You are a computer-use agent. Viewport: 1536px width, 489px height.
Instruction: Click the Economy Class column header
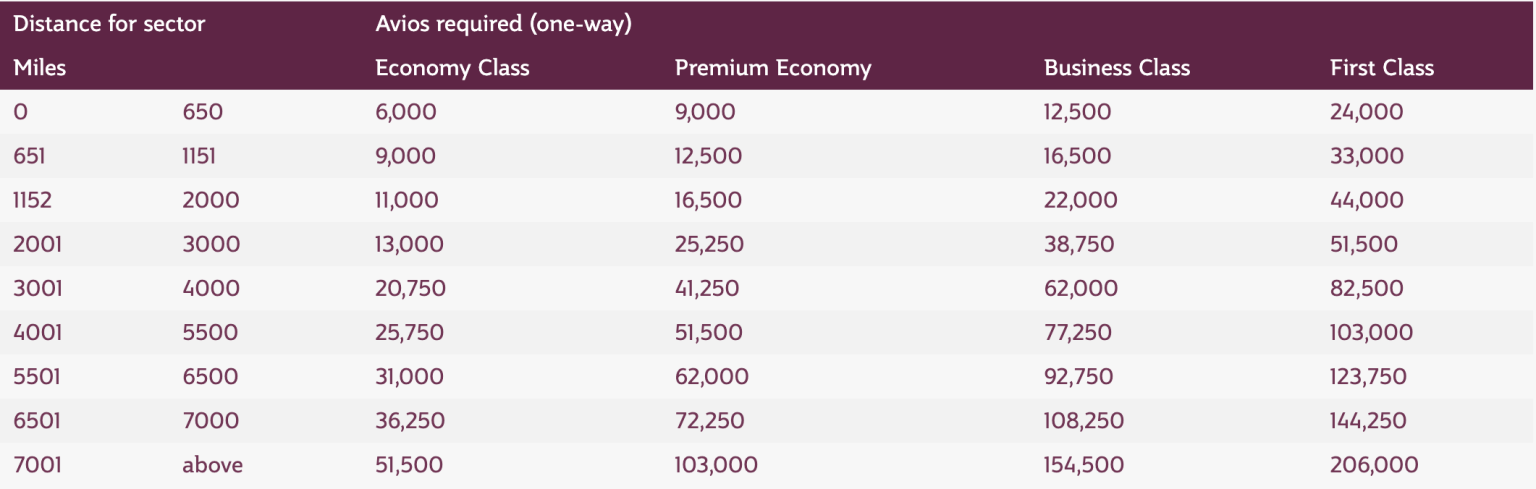452,68
